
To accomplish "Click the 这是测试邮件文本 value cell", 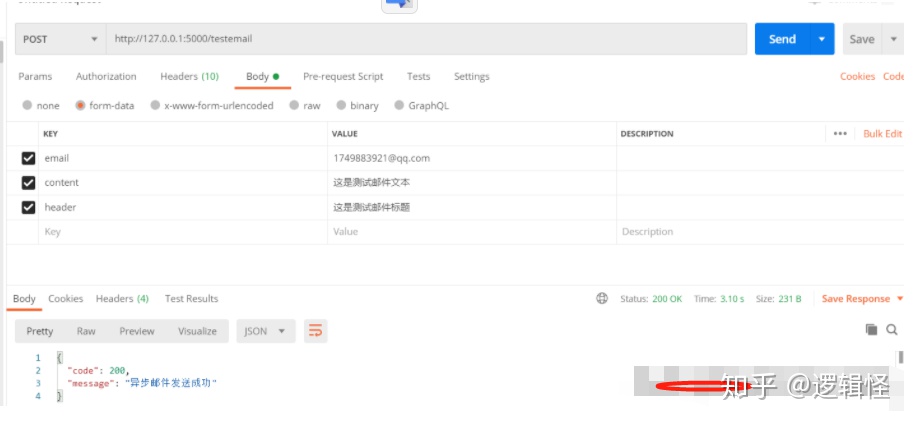I will [472, 182].
